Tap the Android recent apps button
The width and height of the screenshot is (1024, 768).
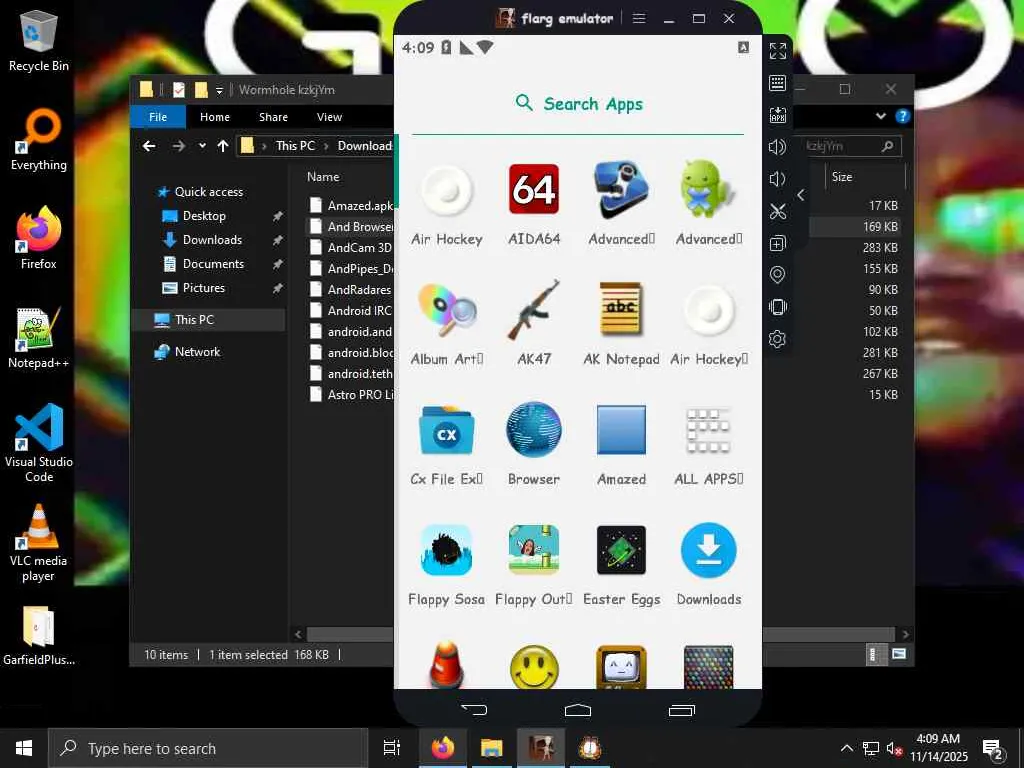(682, 709)
